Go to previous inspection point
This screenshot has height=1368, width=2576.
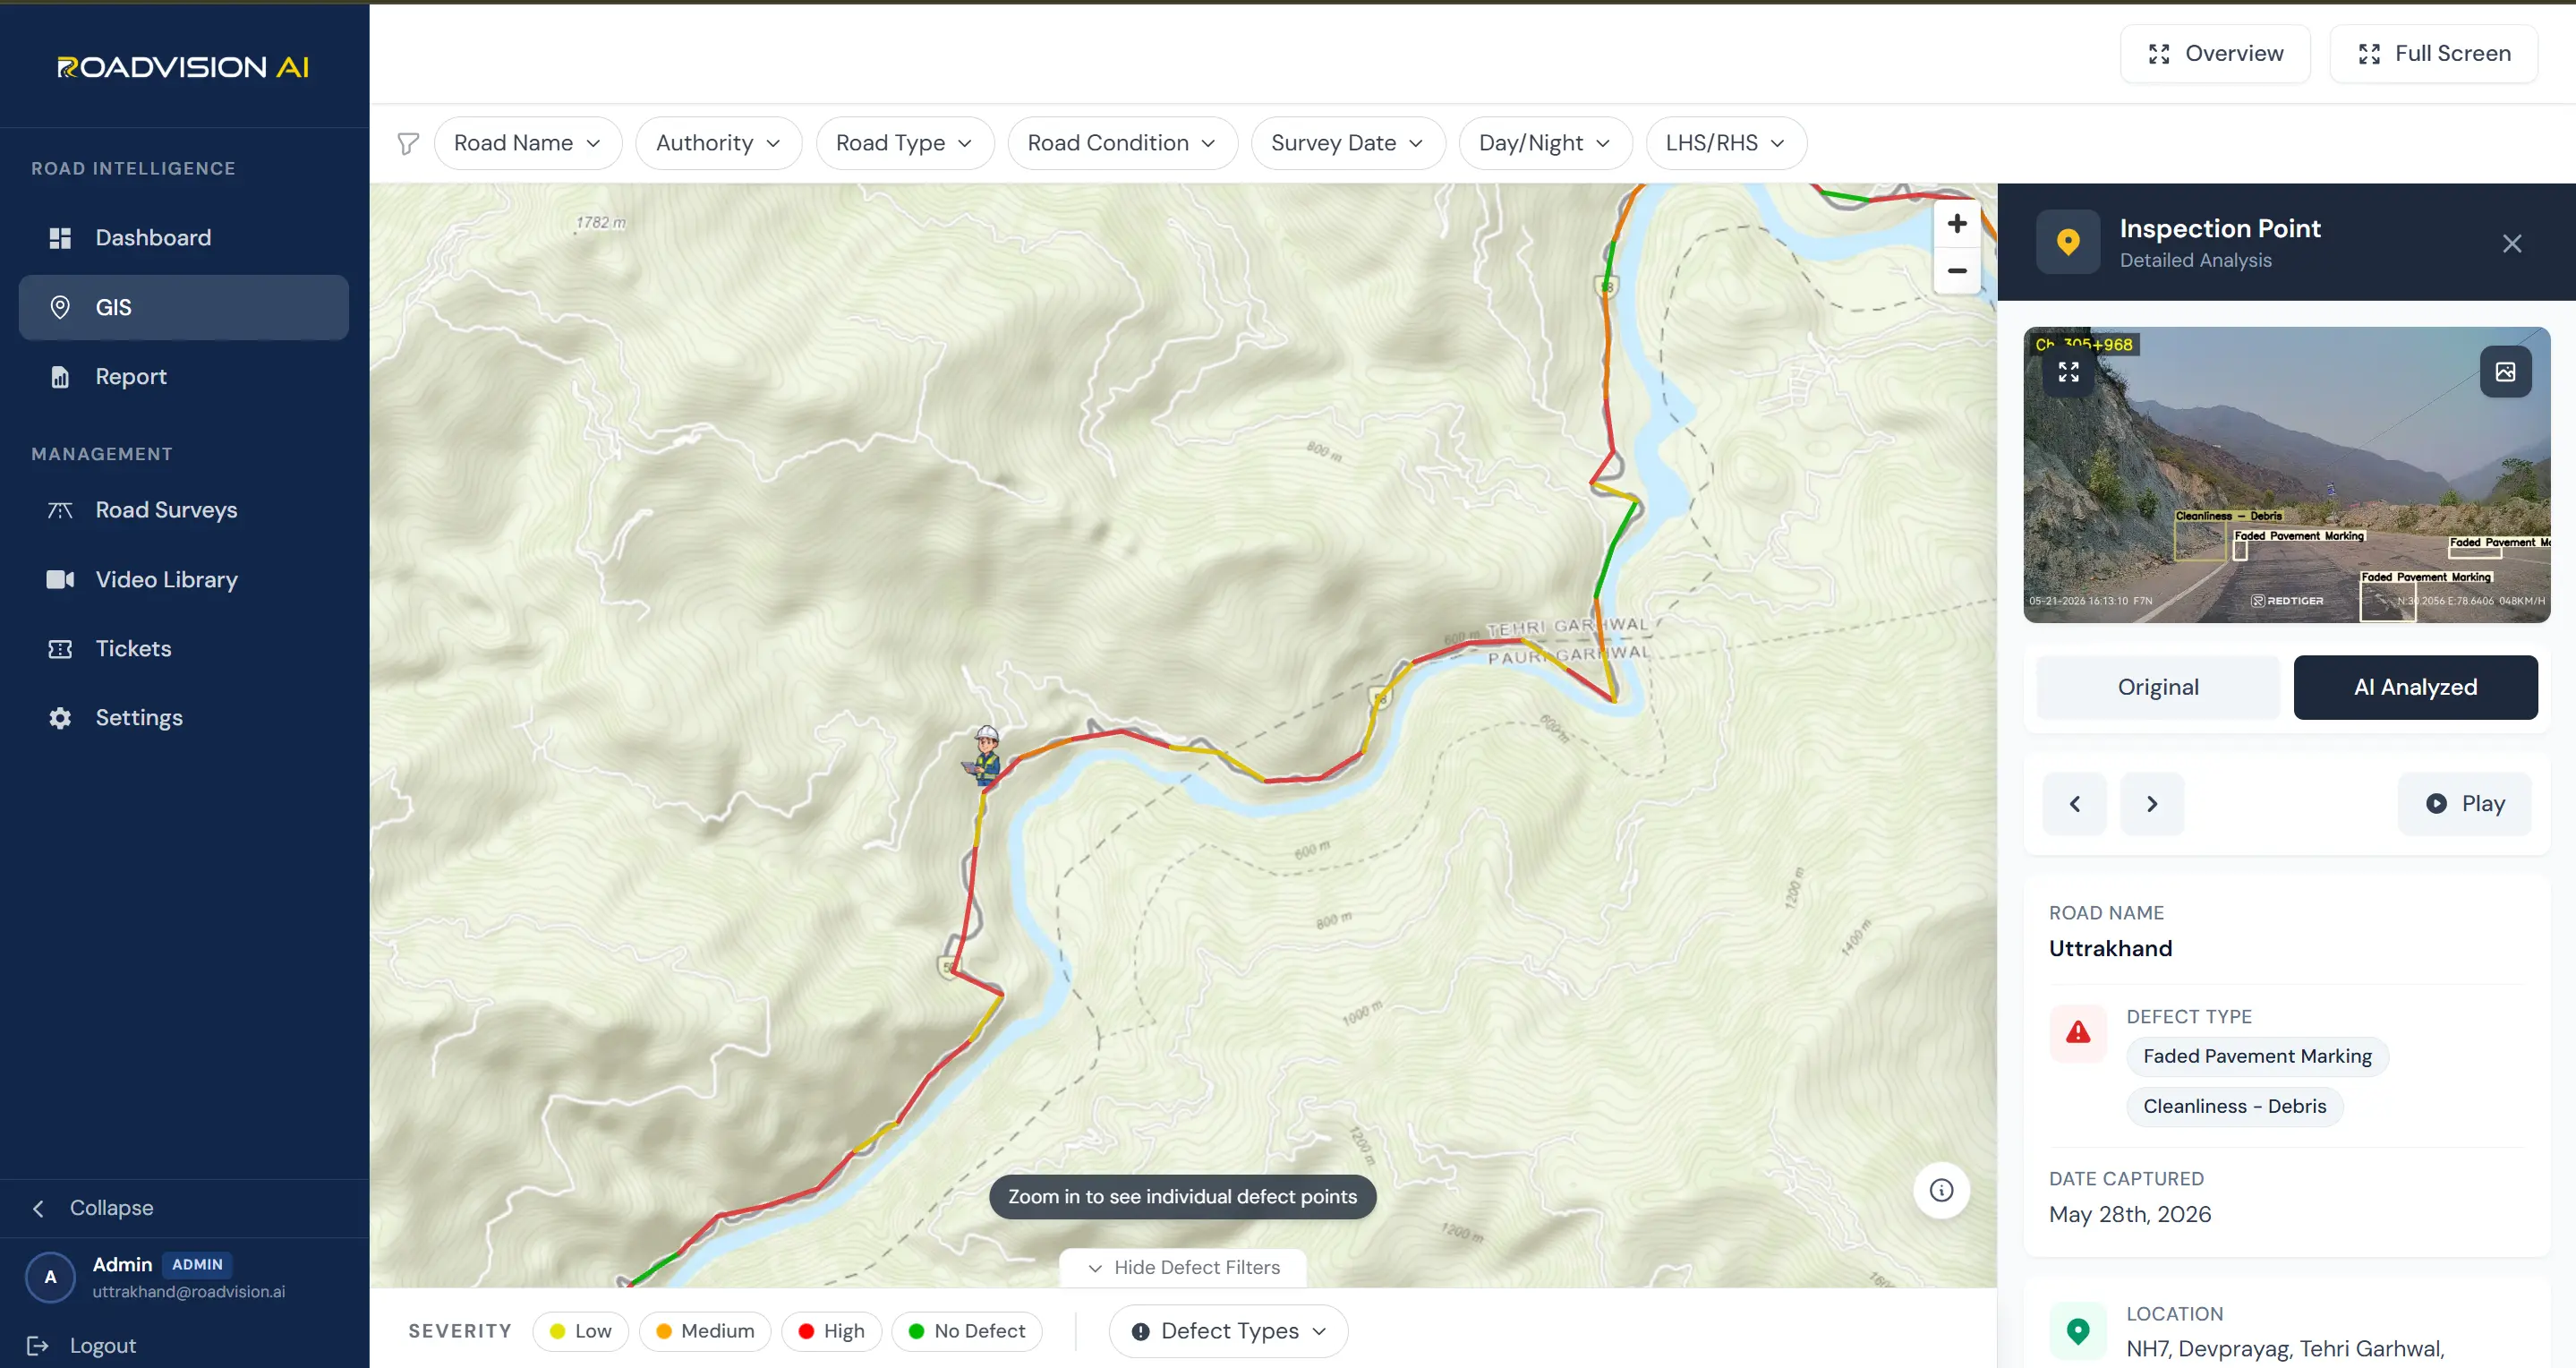[x=2075, y=804]
